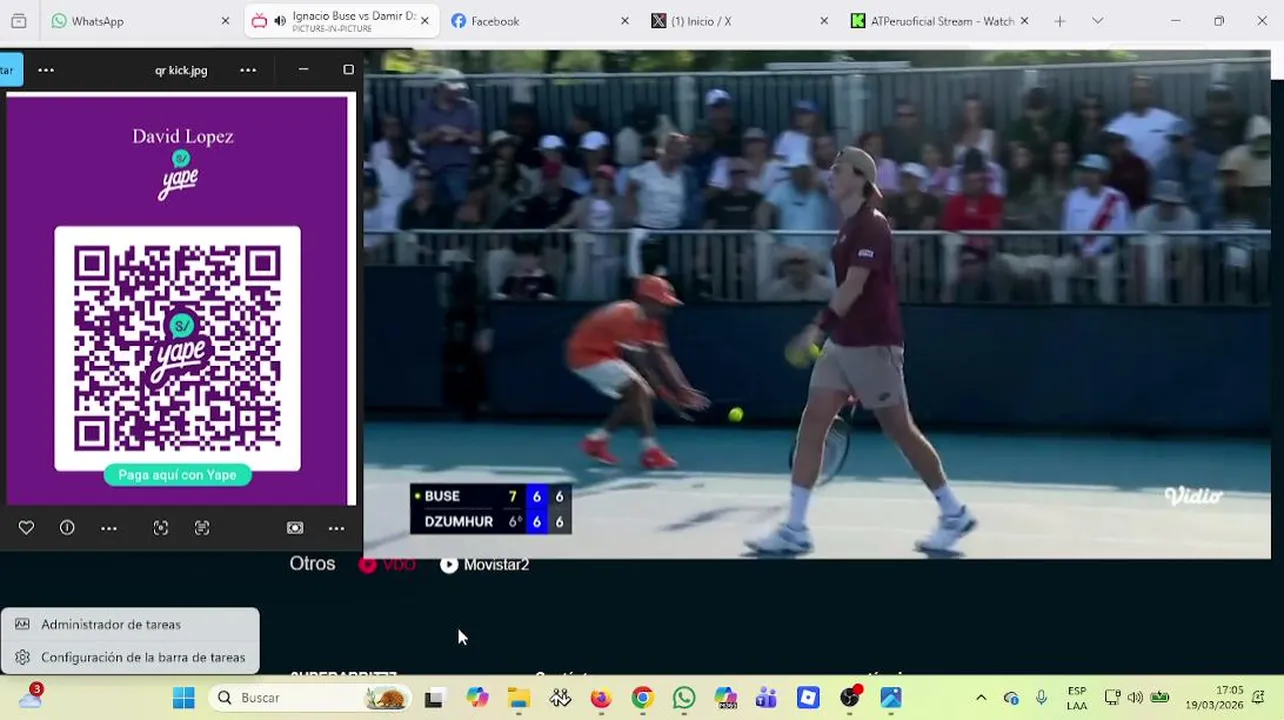Open Google Chrome from the taskbar
Screen dimensions: 1284x720
[642, 698]
